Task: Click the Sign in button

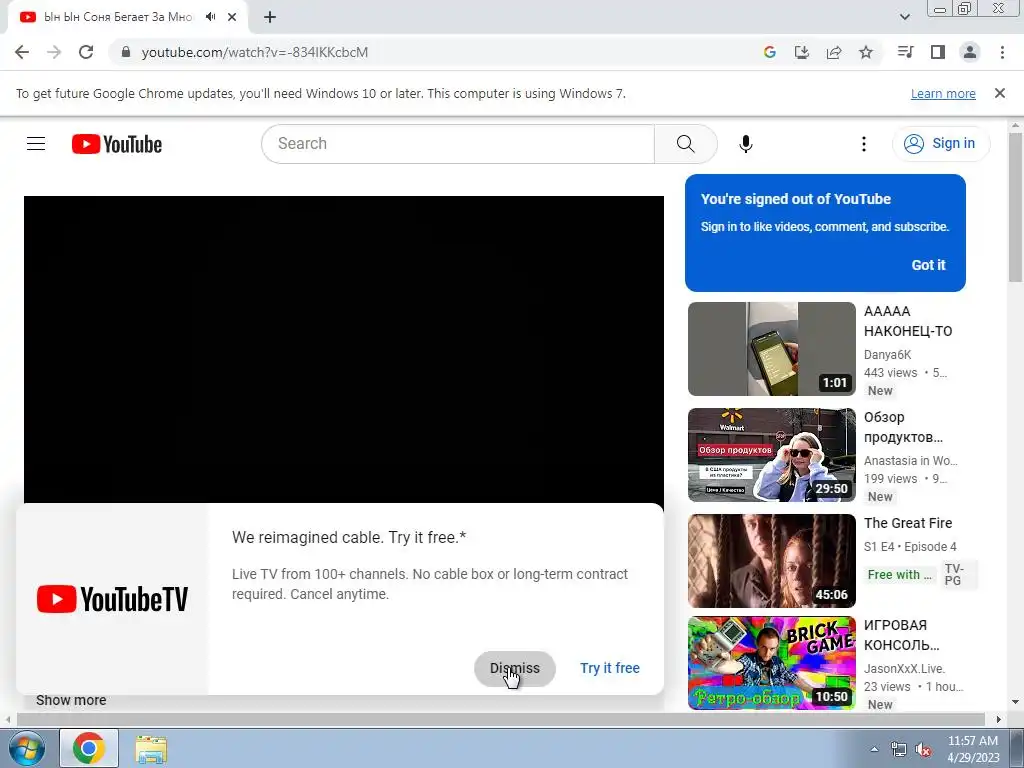Action: point(940,144)
